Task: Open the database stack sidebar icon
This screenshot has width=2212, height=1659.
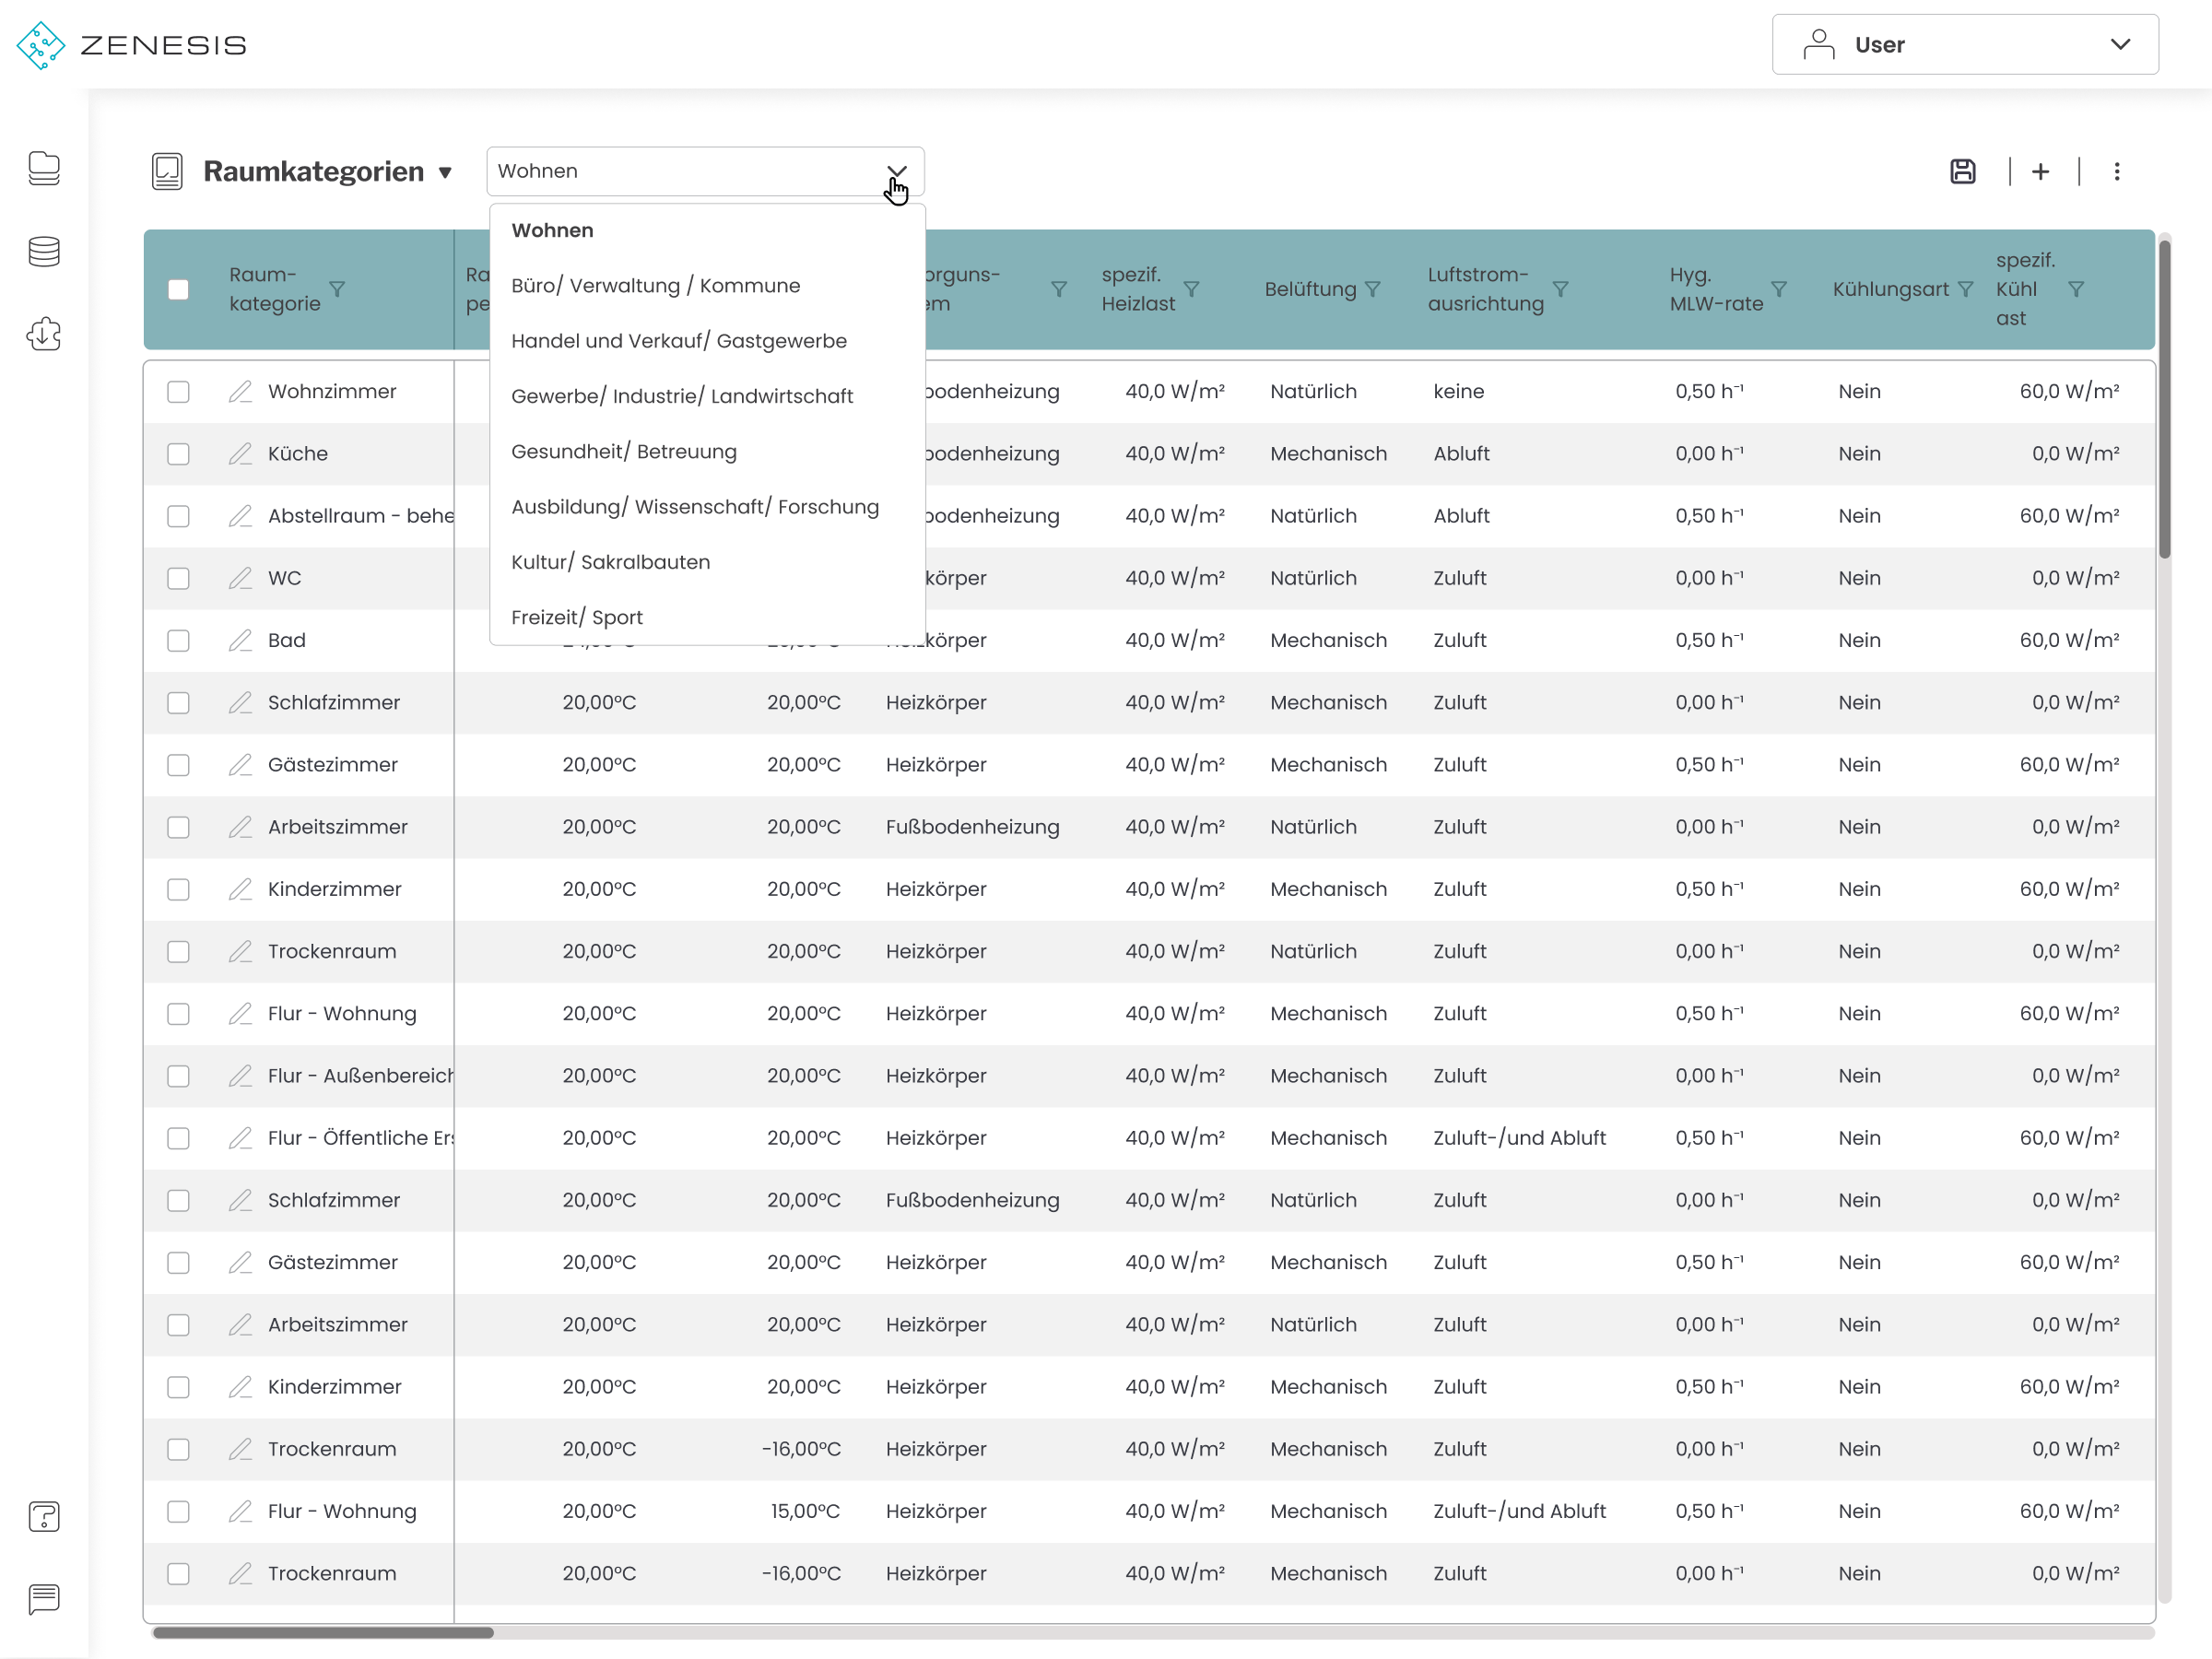Action: [x=44, y=251]
